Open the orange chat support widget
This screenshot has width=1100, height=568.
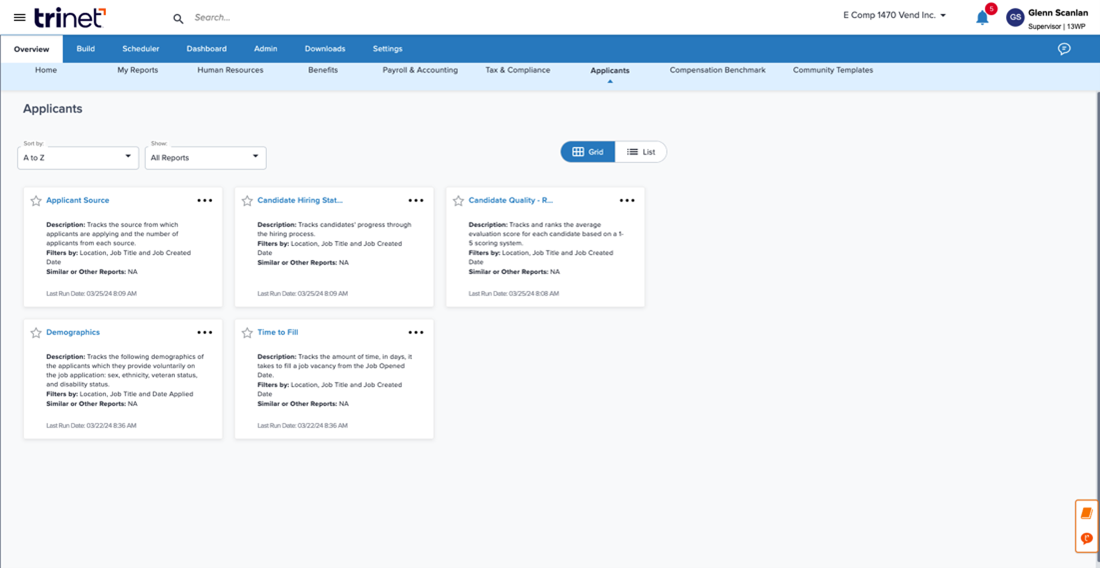[x=1087, y=539]
